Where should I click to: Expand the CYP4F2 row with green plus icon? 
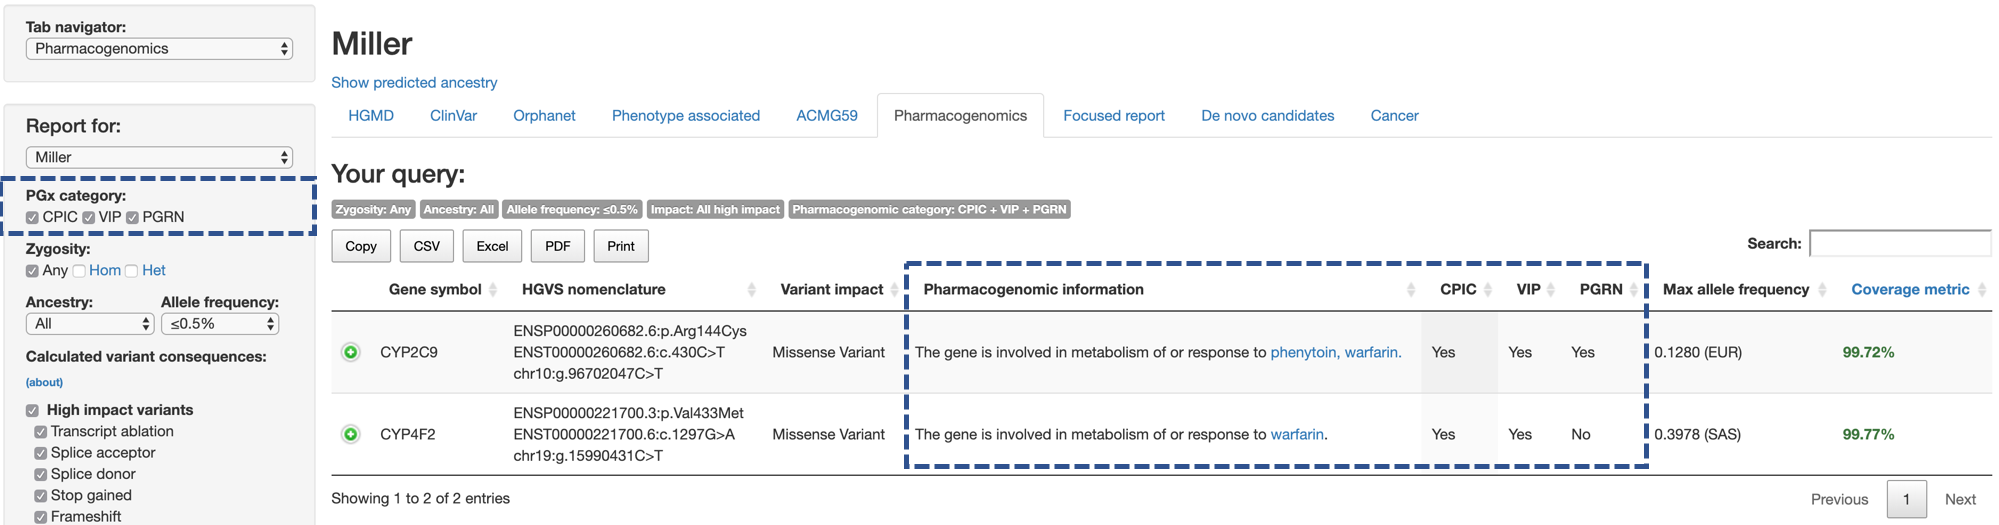(x=351, y=434)
